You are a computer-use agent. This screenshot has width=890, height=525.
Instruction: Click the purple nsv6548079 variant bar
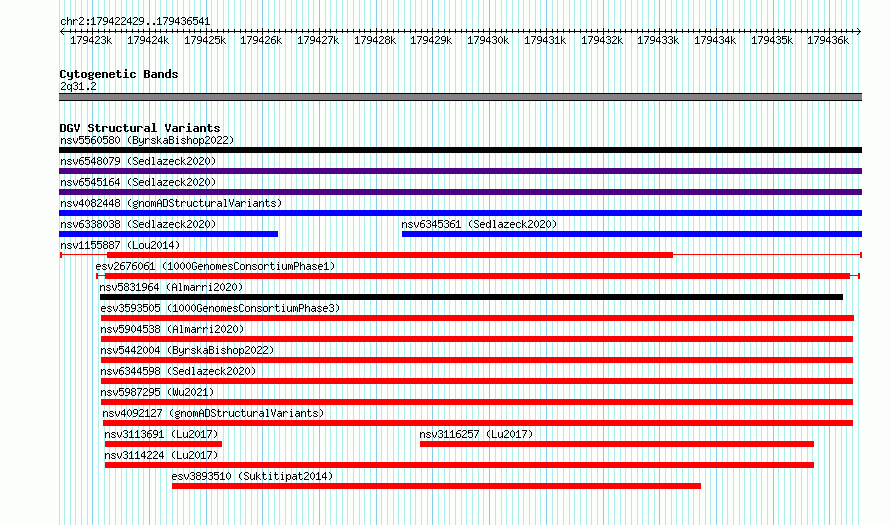coord(460,171)
